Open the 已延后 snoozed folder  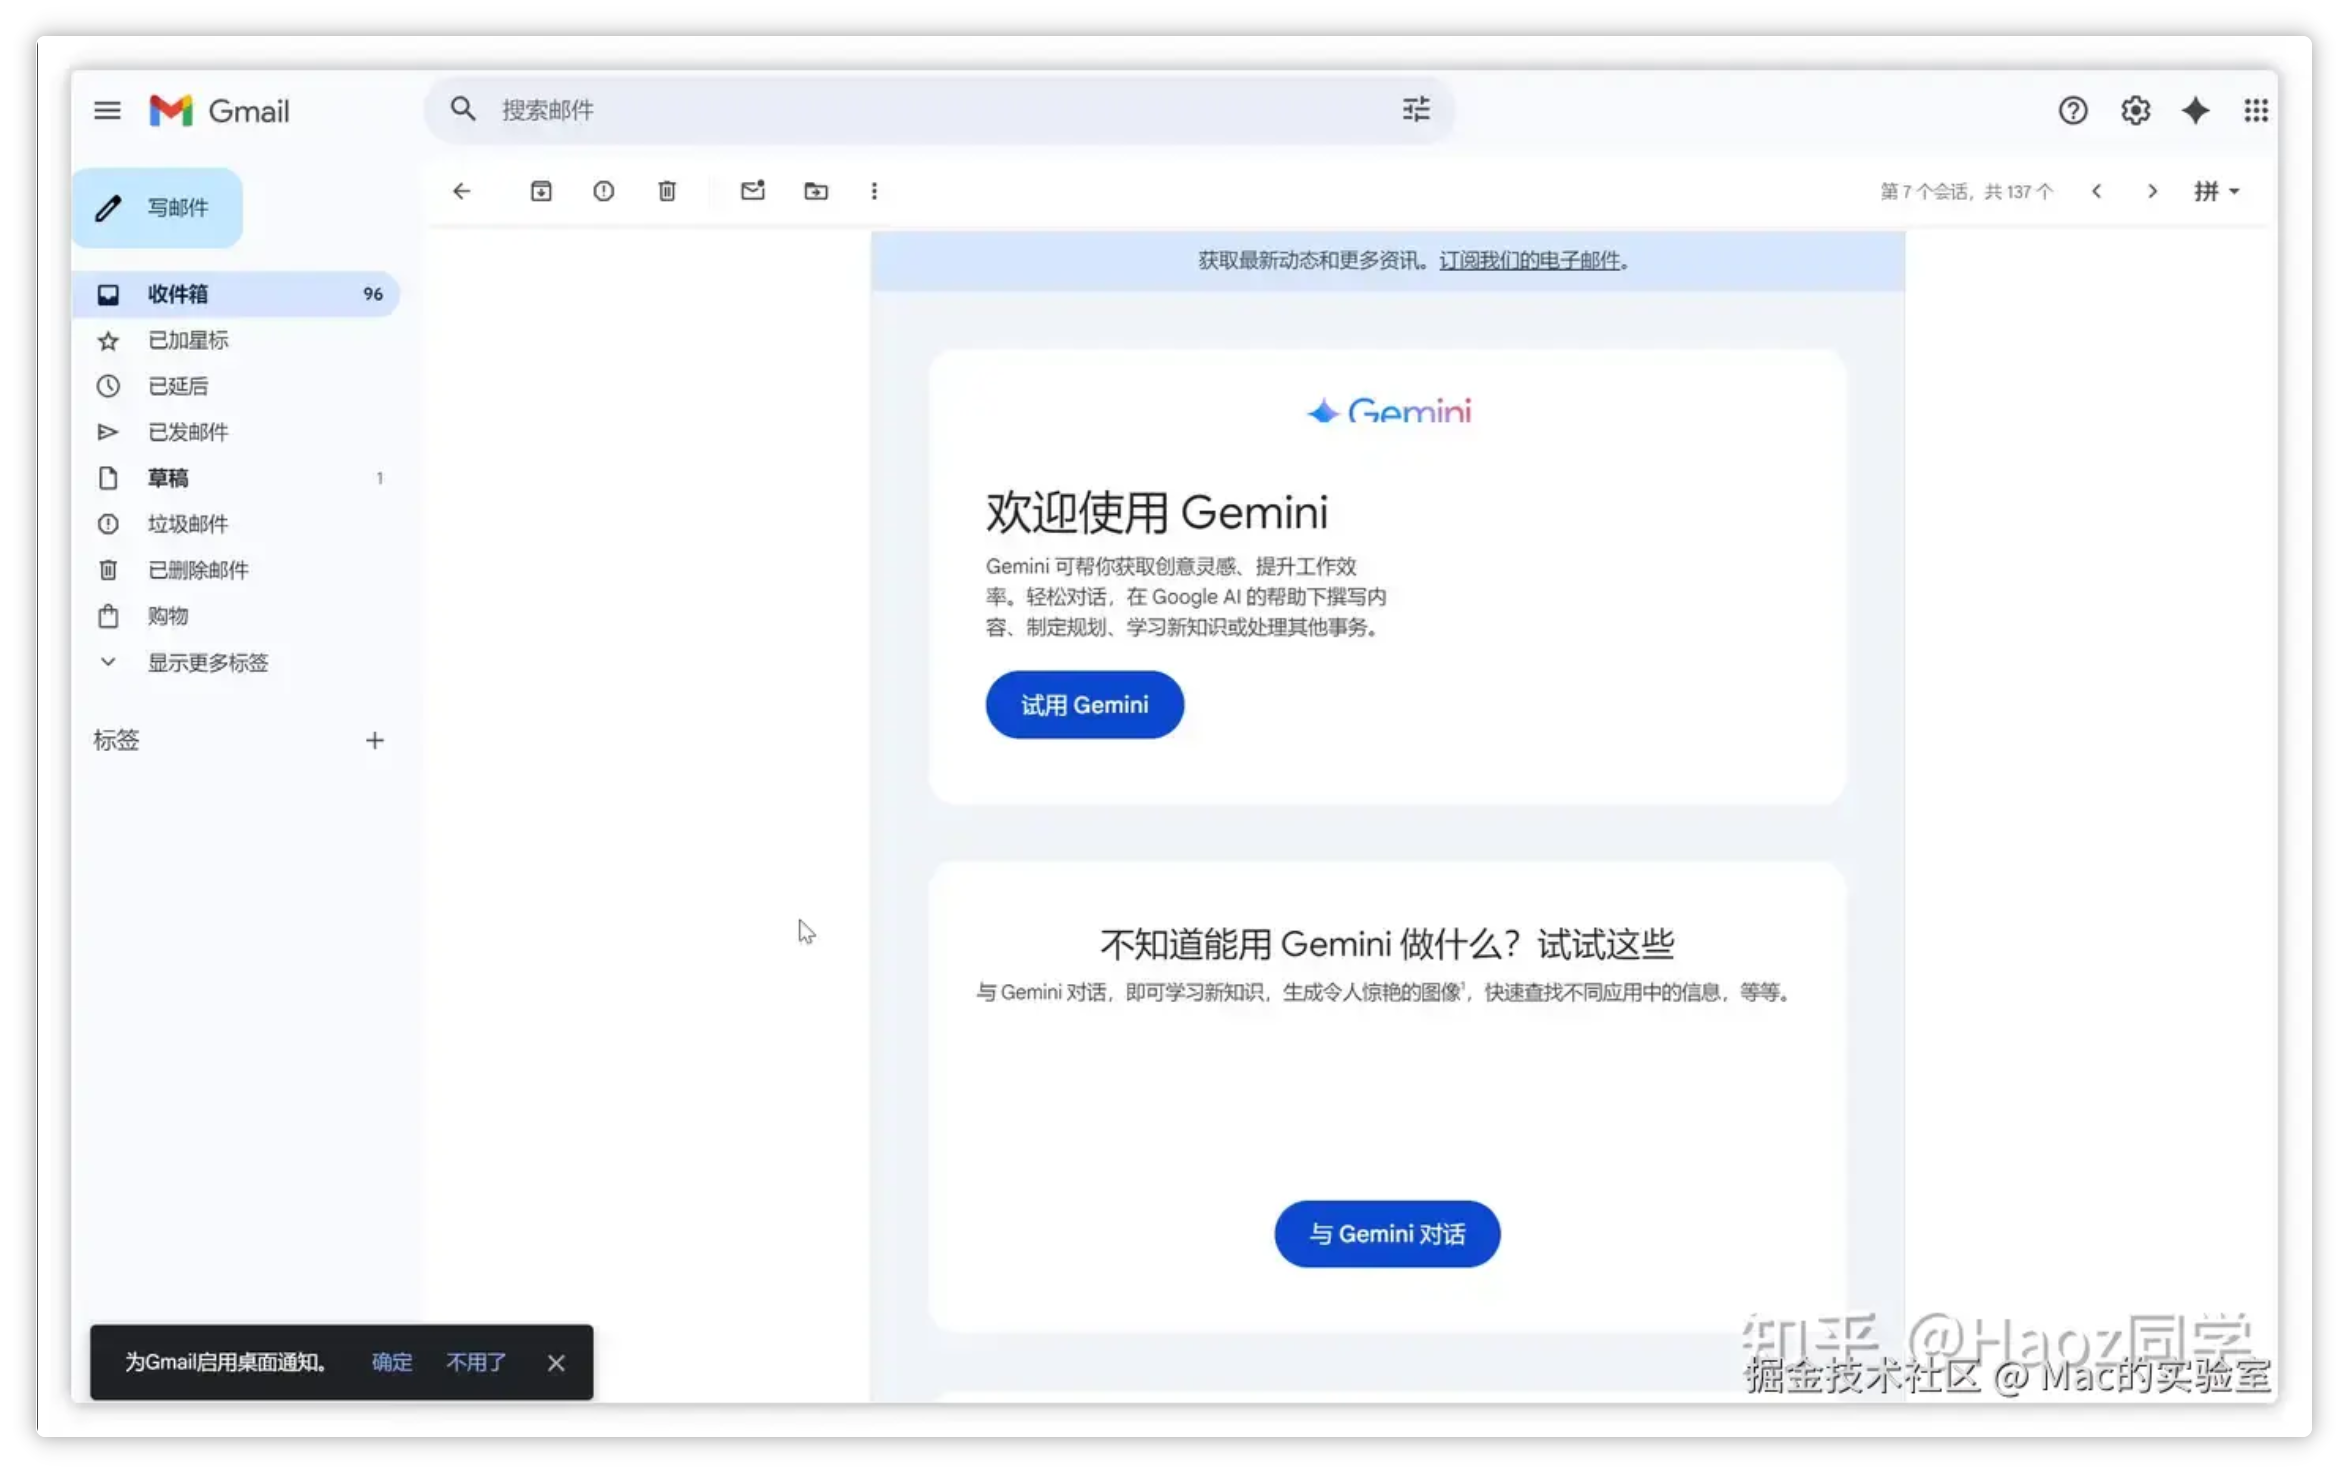(x=236, y=387)
